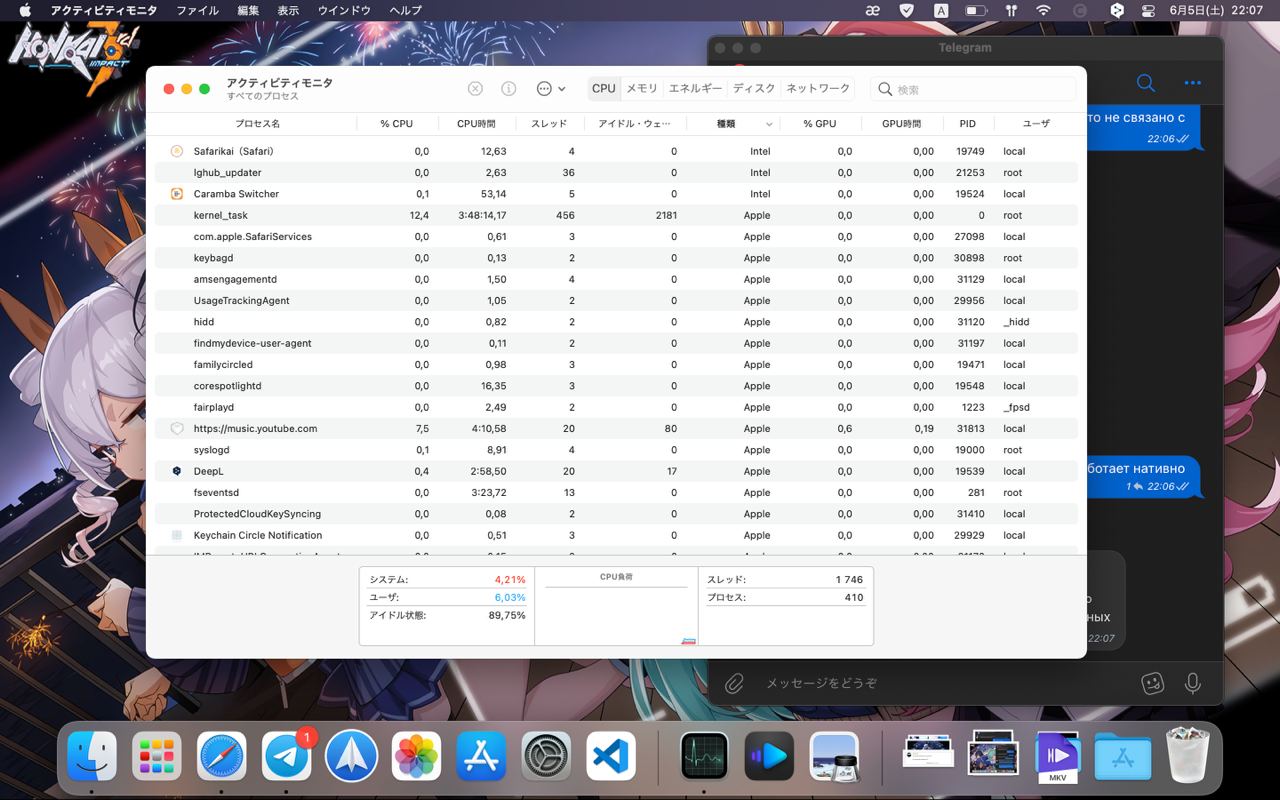Open the 表示 menu
1280x800 pixels.
[x=288, y=10]
